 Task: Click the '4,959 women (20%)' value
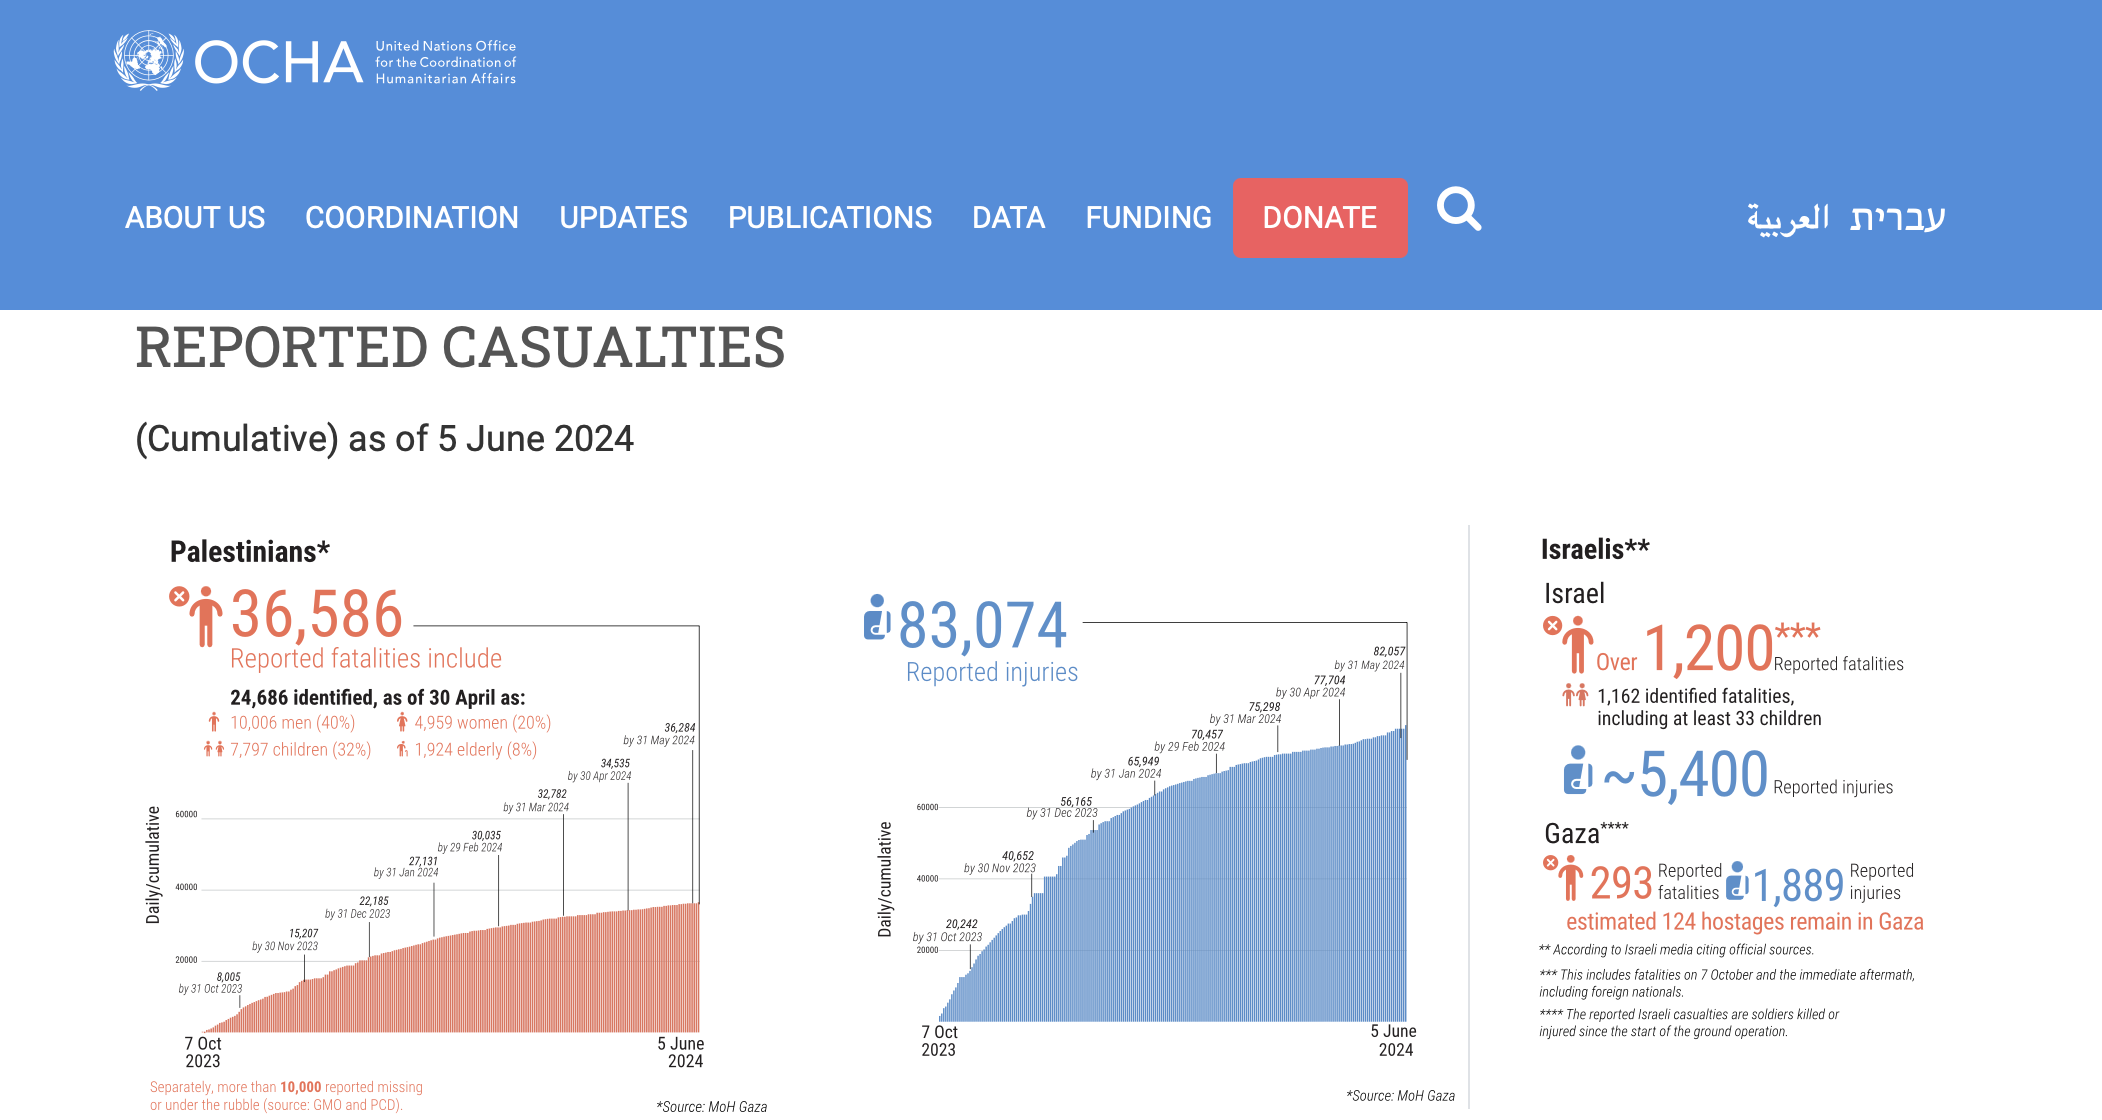pos(483,722)
